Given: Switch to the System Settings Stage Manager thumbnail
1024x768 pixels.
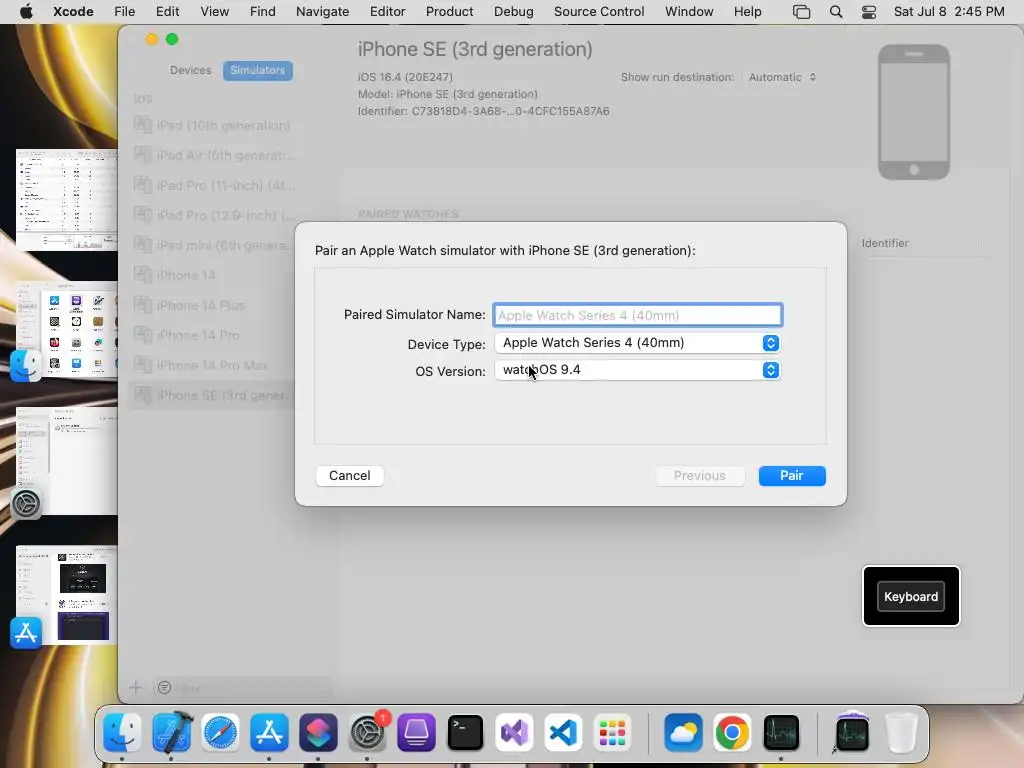Looking at the screenshot, I should [x=65, y=462].
